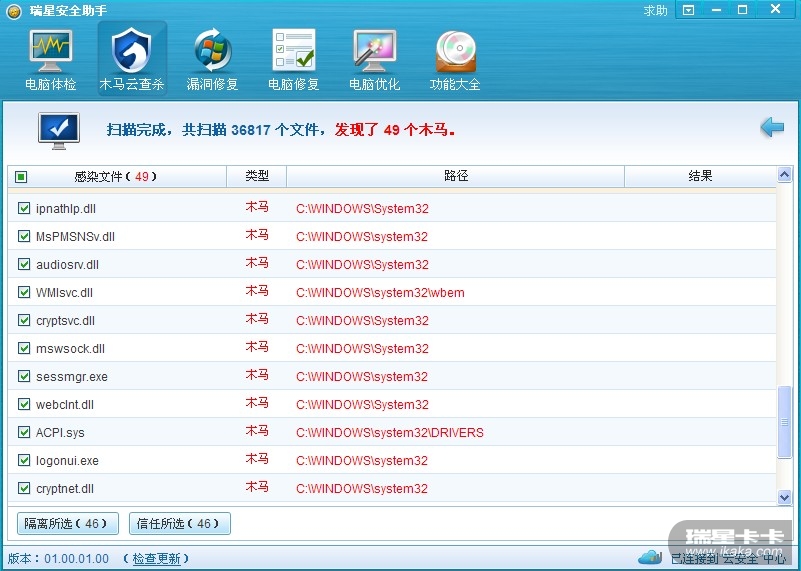Screen dimensions: 801x571
Task: Click the 感染文件 column header
Action: tap(116, 177)
